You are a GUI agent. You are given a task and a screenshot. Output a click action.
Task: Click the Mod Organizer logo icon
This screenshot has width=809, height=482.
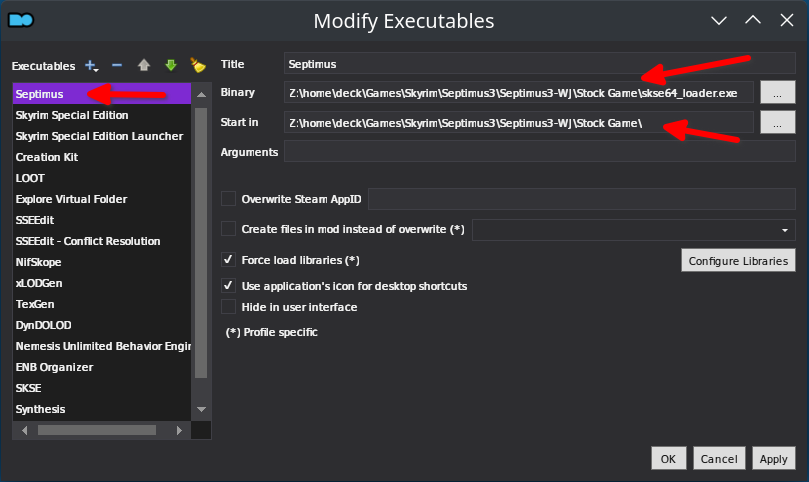point(21,20)
